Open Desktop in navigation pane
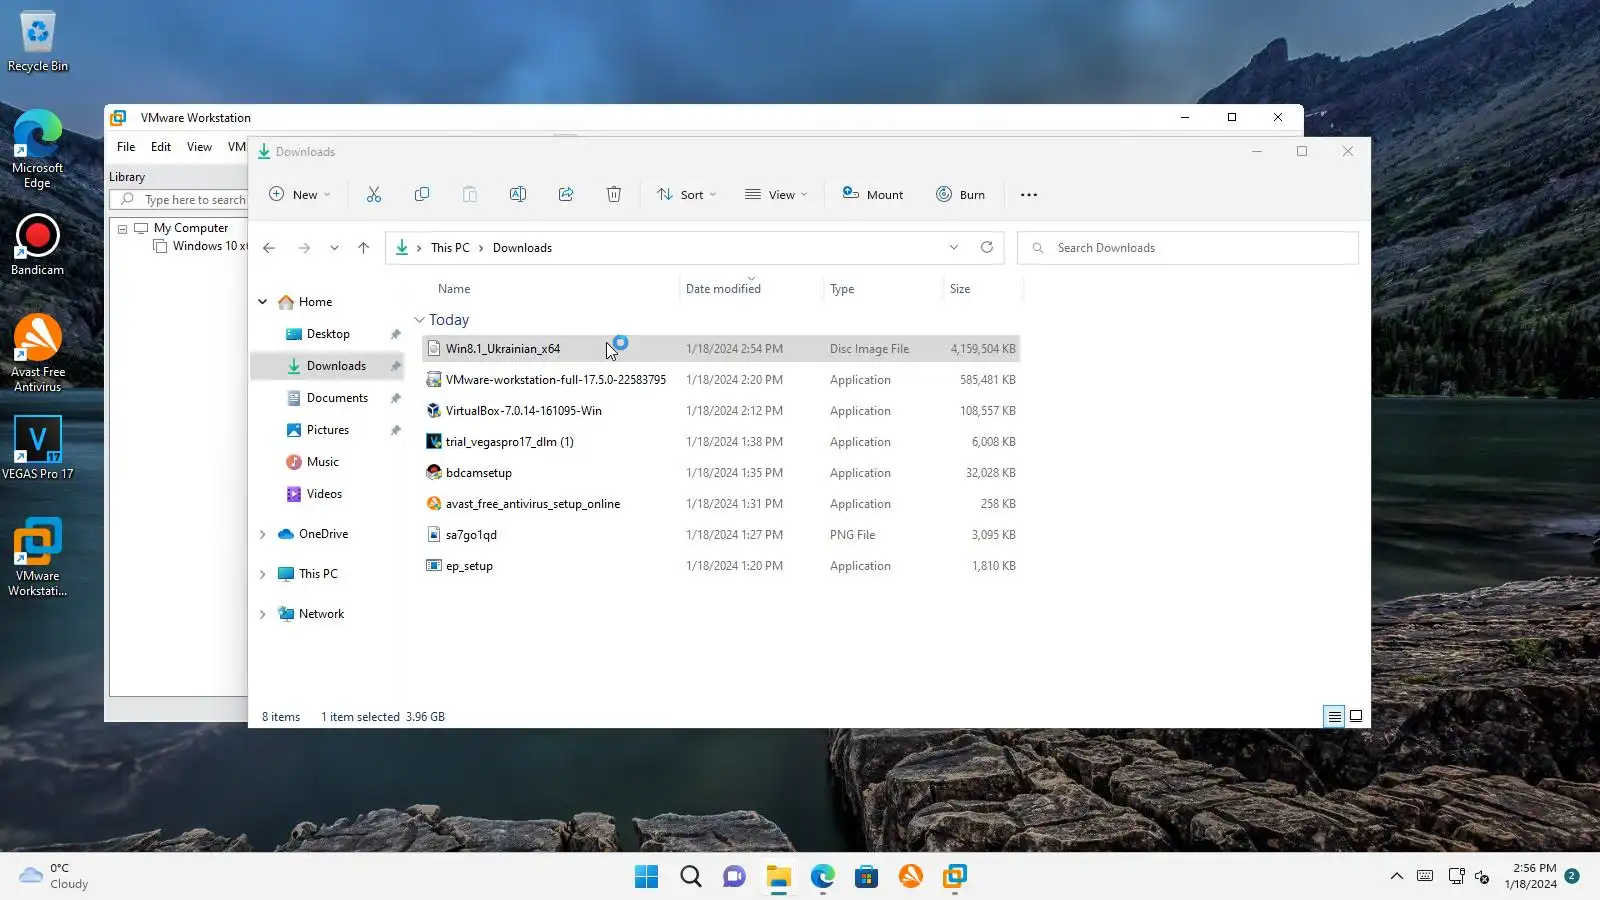The height and width of the screenshot is (900, 1600). pos(328,334)
